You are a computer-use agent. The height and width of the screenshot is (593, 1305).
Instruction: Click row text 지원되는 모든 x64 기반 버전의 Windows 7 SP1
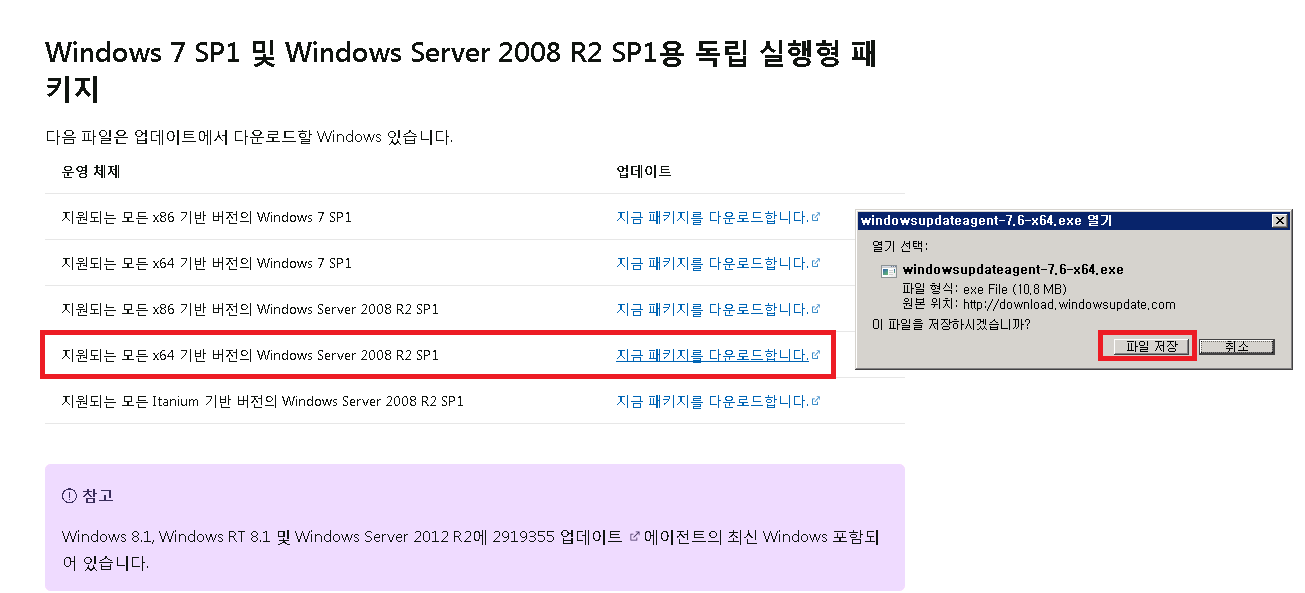click(207, 263)
